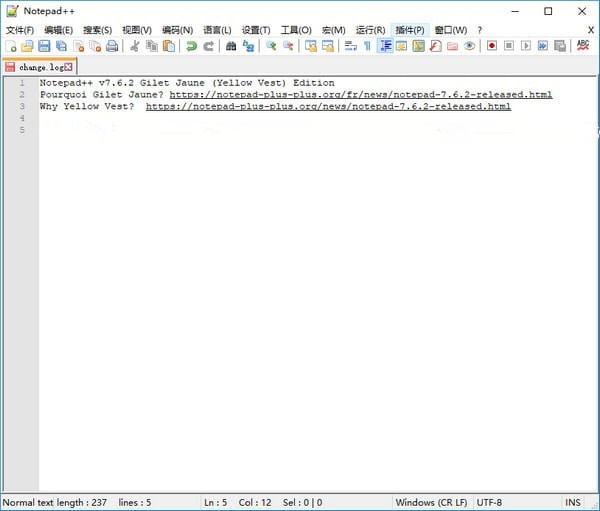Viewport: 600px width, 511px height.
Task: Expand the 编码(N) encoding menu
Action: pyautogui.click(x=177, y=30)
